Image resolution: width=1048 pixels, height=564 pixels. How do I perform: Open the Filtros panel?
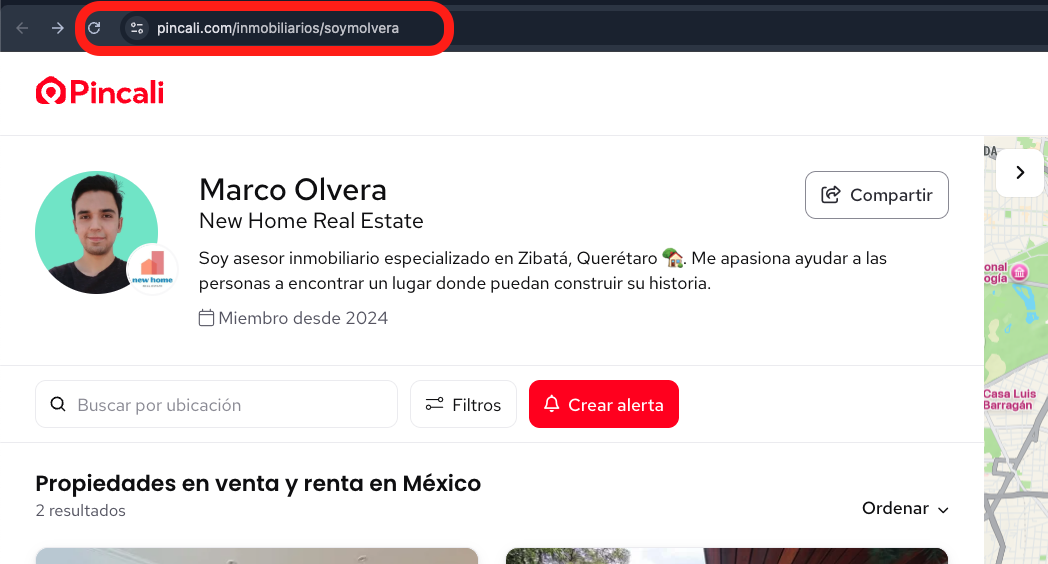(x=463, y=404)
